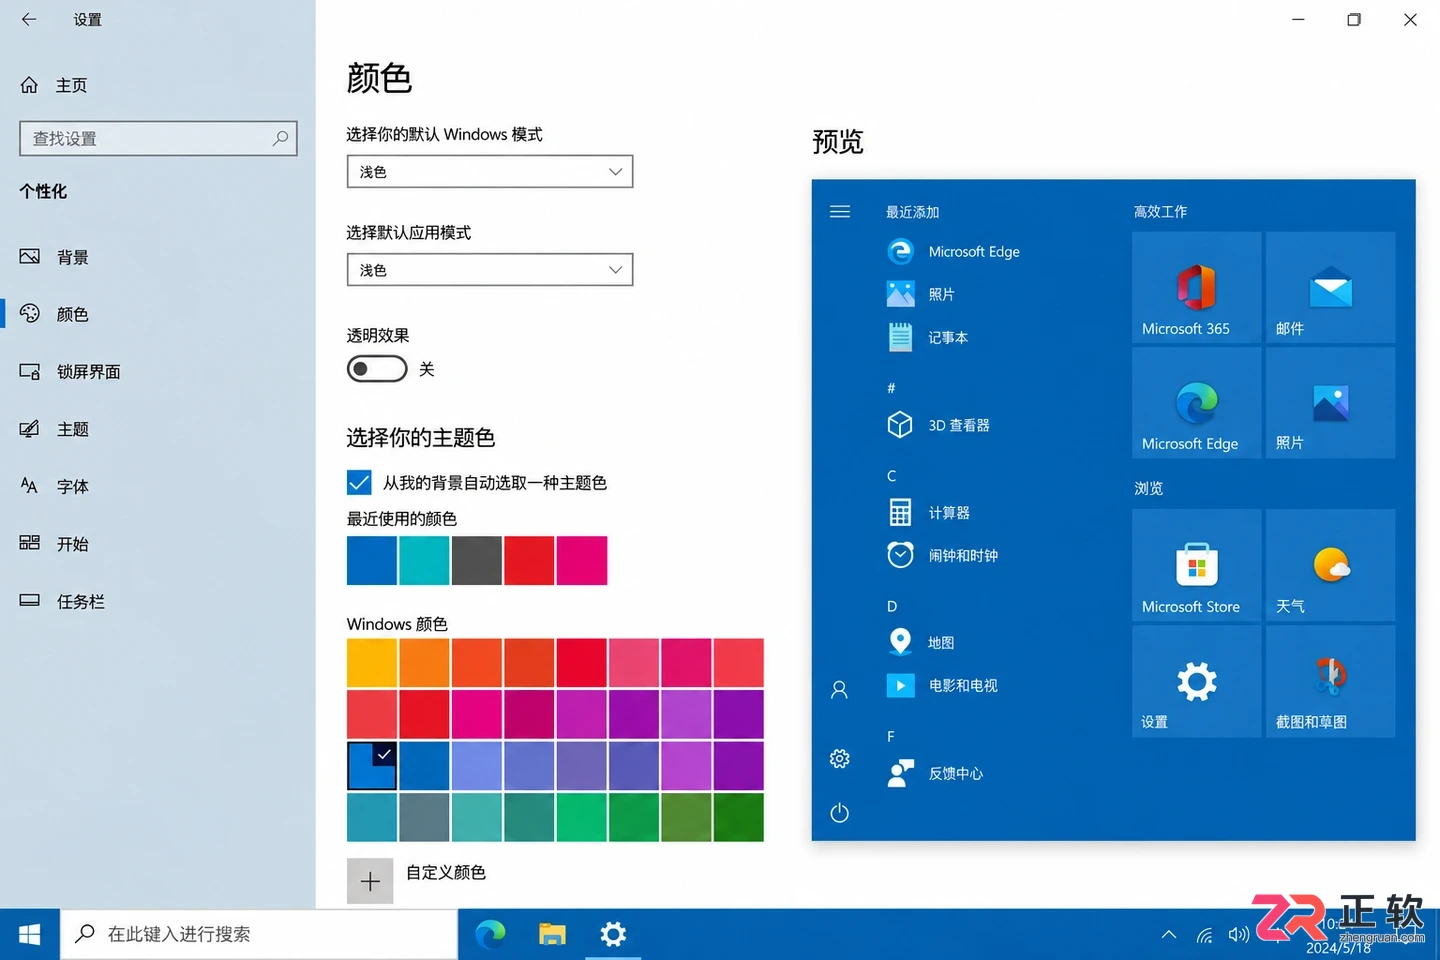Viewport: 1440px width, 960px height.
Task: Open 主题 in the sidebar
Action: [x=157, y=429]
